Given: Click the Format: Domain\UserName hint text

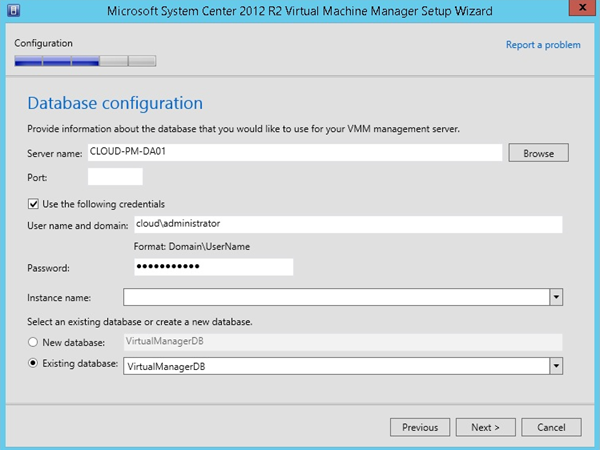Looking at the screenshot, I should click(192, 246).
